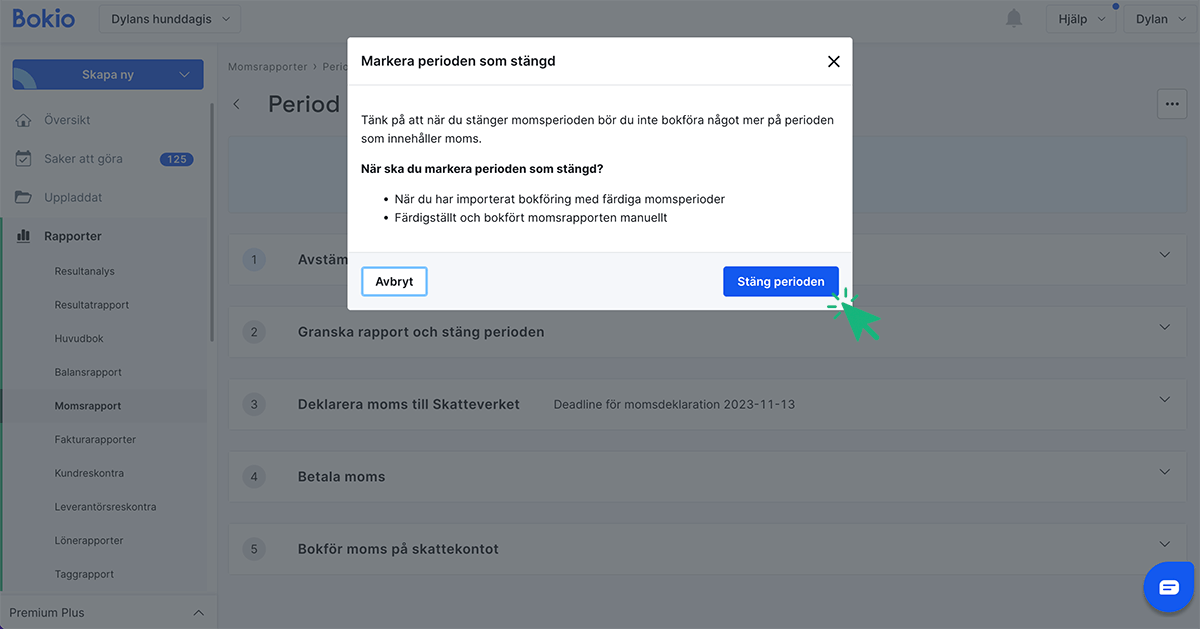
Task: Click the Rapporter bar chart icon
Action: coord(22,236)
